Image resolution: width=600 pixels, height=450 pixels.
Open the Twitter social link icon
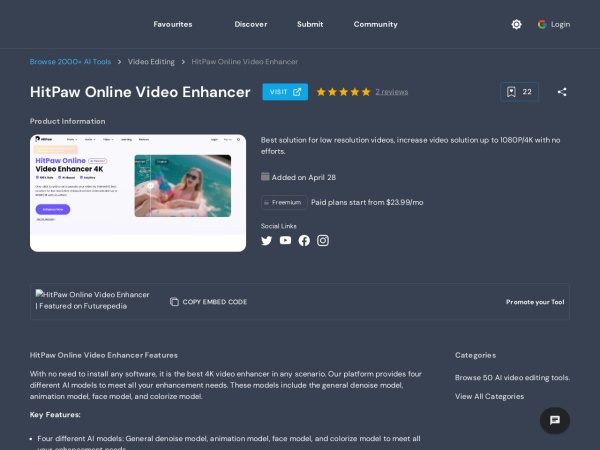(267, 240)
